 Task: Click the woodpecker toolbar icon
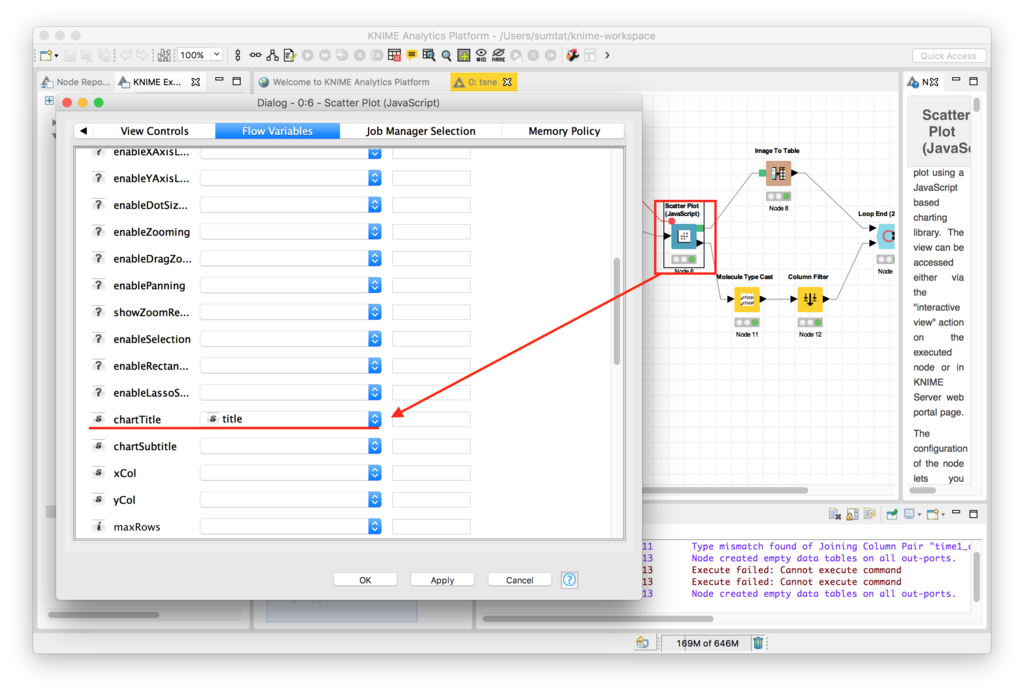point(573,56)
